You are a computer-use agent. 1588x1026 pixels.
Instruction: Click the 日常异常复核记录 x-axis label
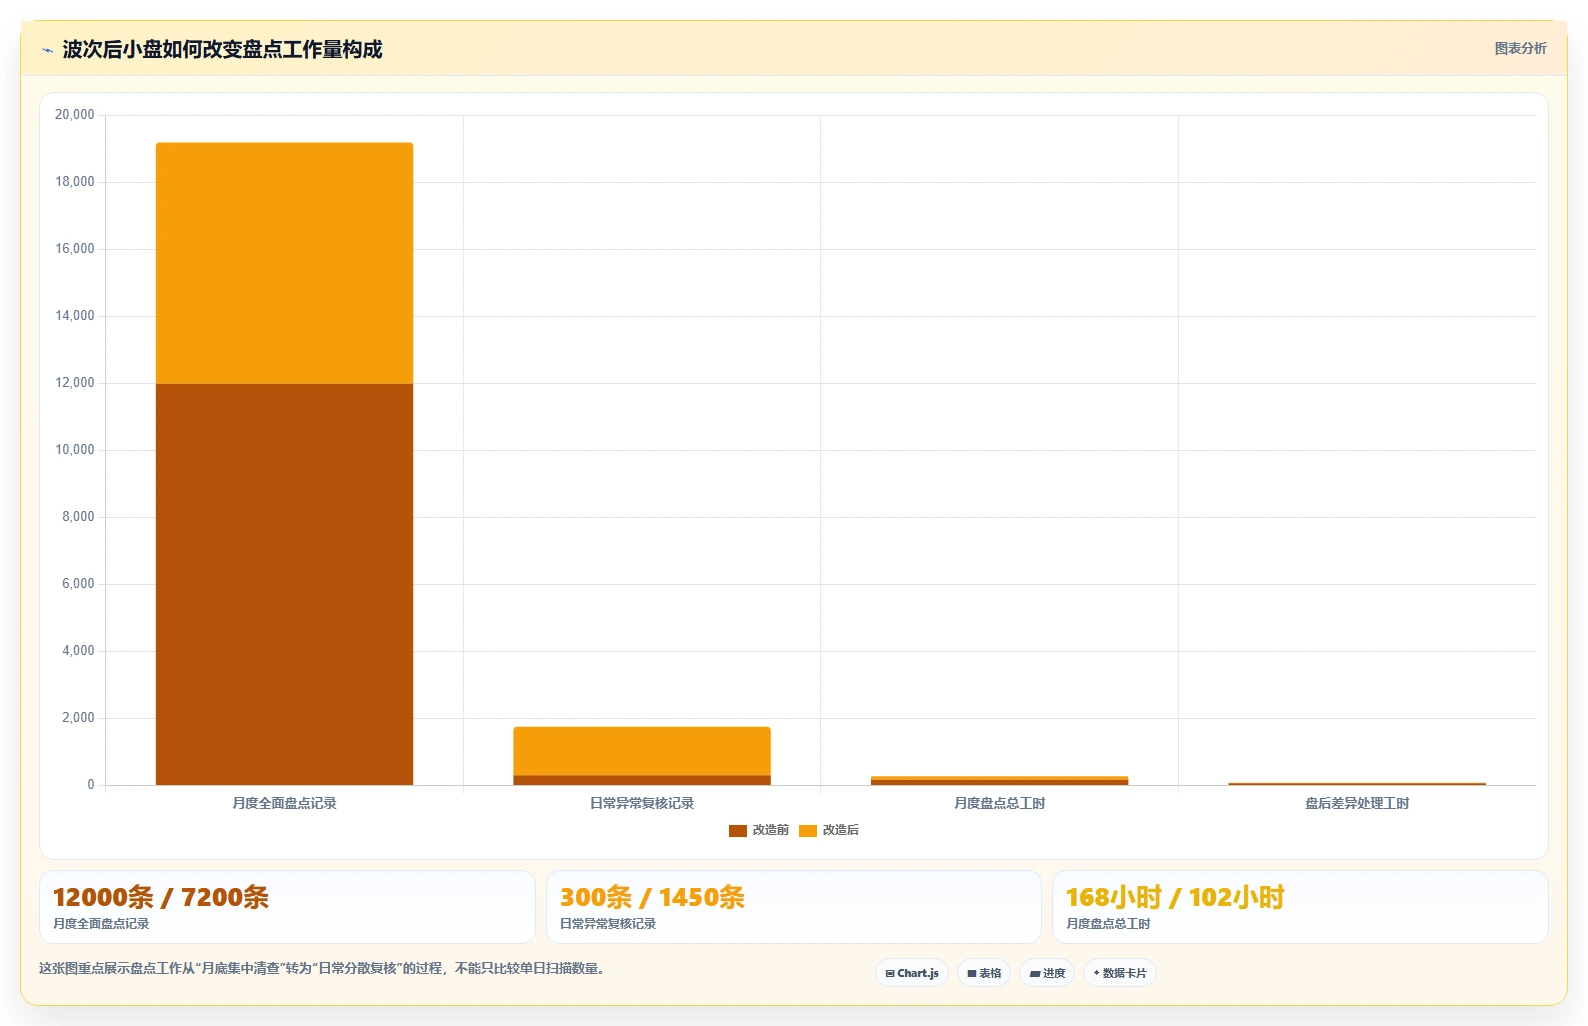click(642, 803)
